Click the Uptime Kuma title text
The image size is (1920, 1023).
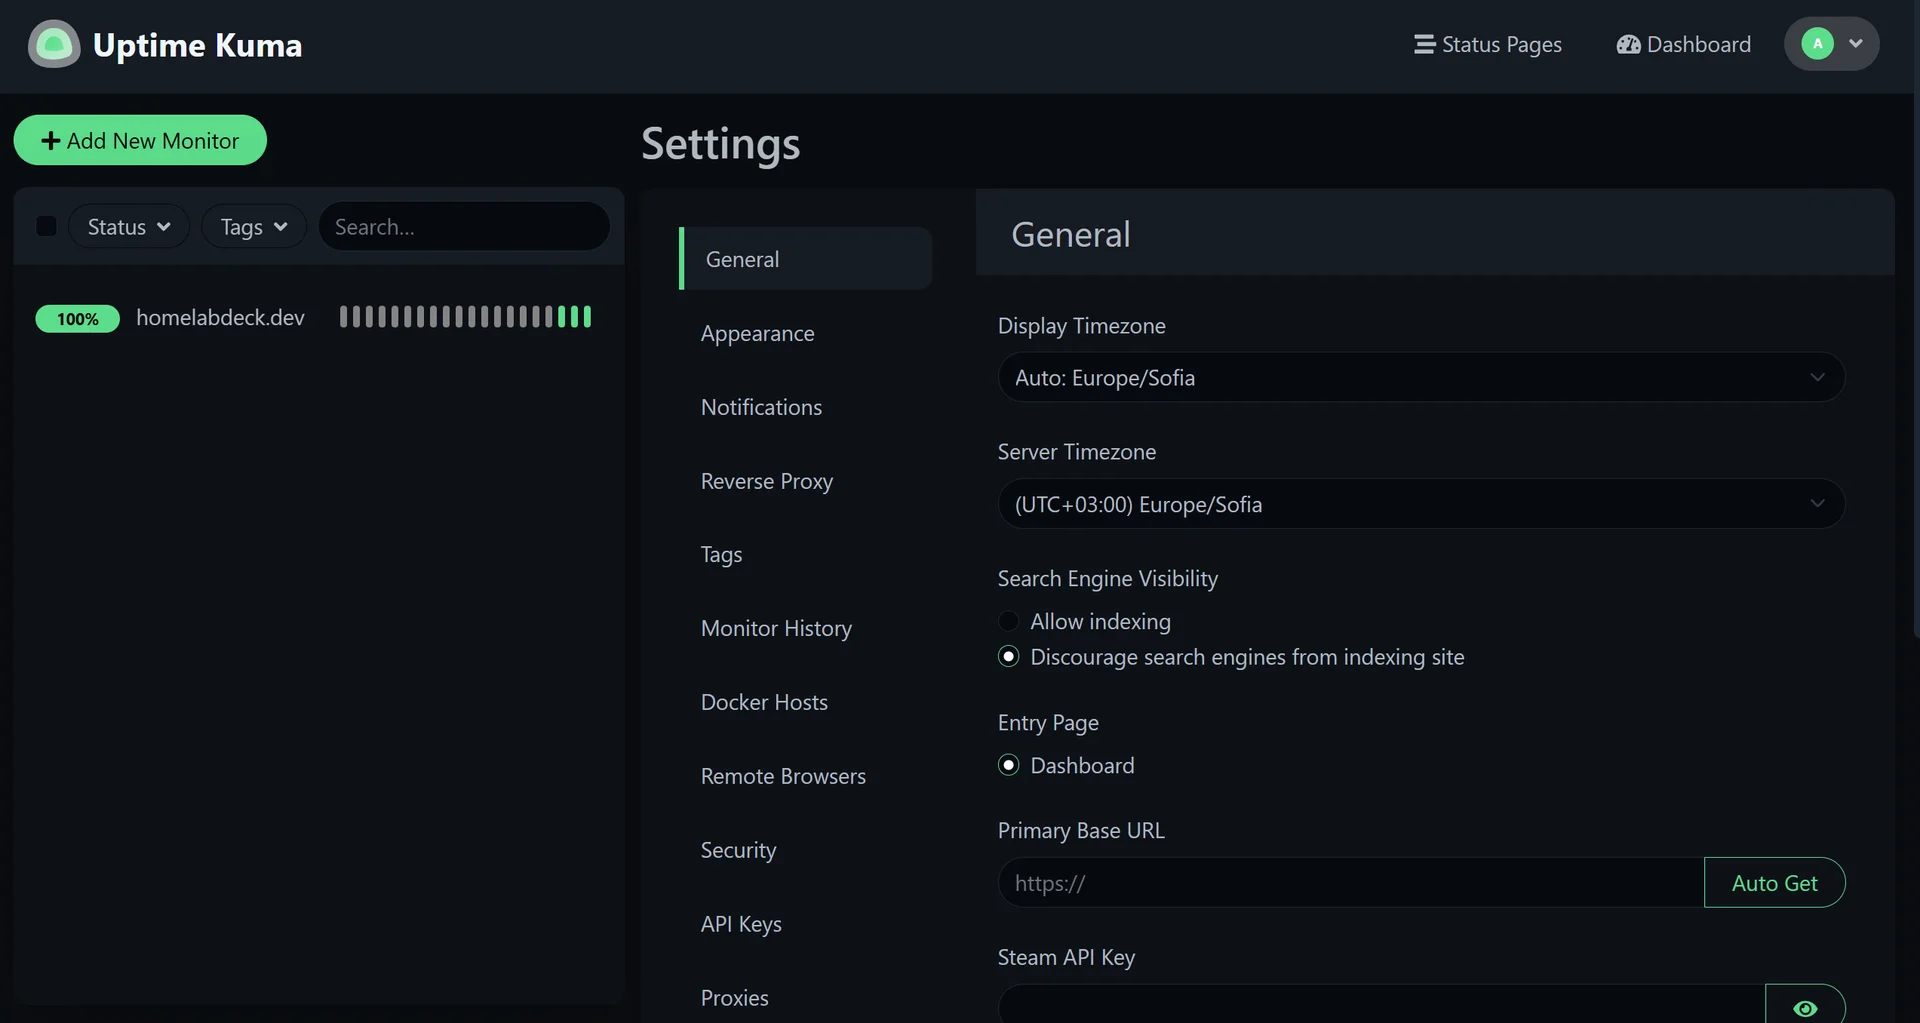click(197, 45)
